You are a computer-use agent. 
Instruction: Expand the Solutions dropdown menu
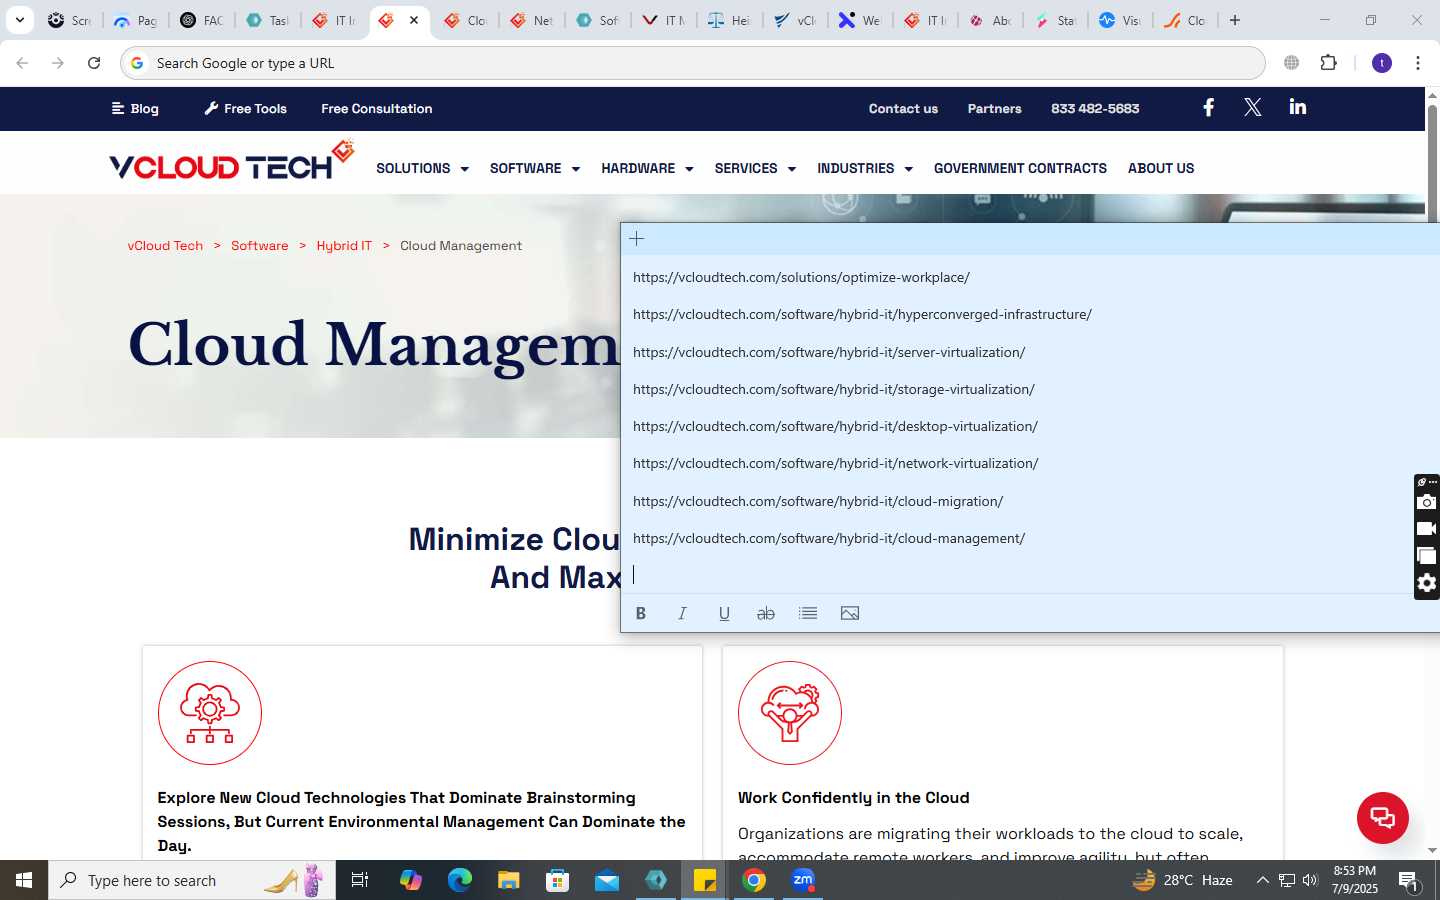[x=422, y=168]
